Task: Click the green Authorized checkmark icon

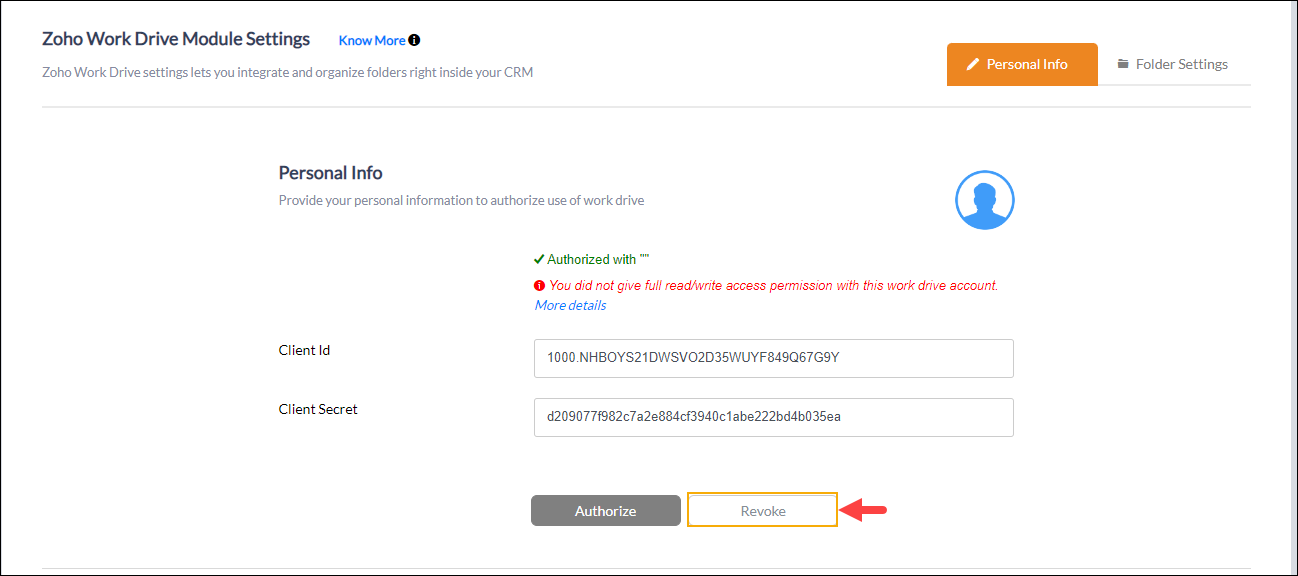Action: 539,259
